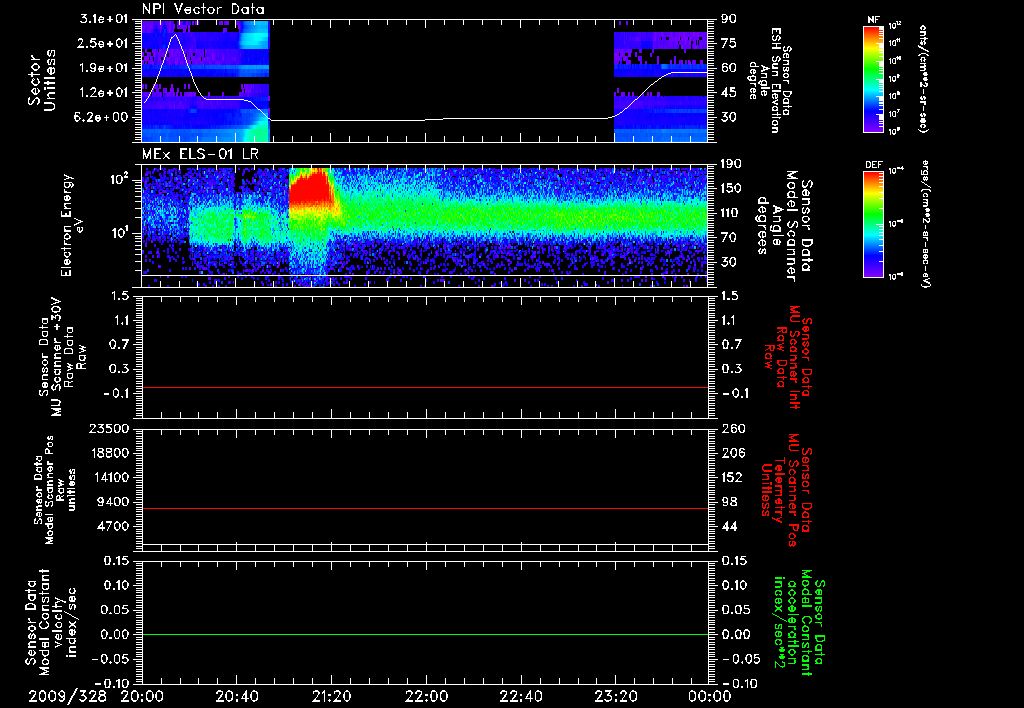Click the "18800" scanner position tick label
This screenshot has height=708, width=1024.
click(x=108, y=453)
